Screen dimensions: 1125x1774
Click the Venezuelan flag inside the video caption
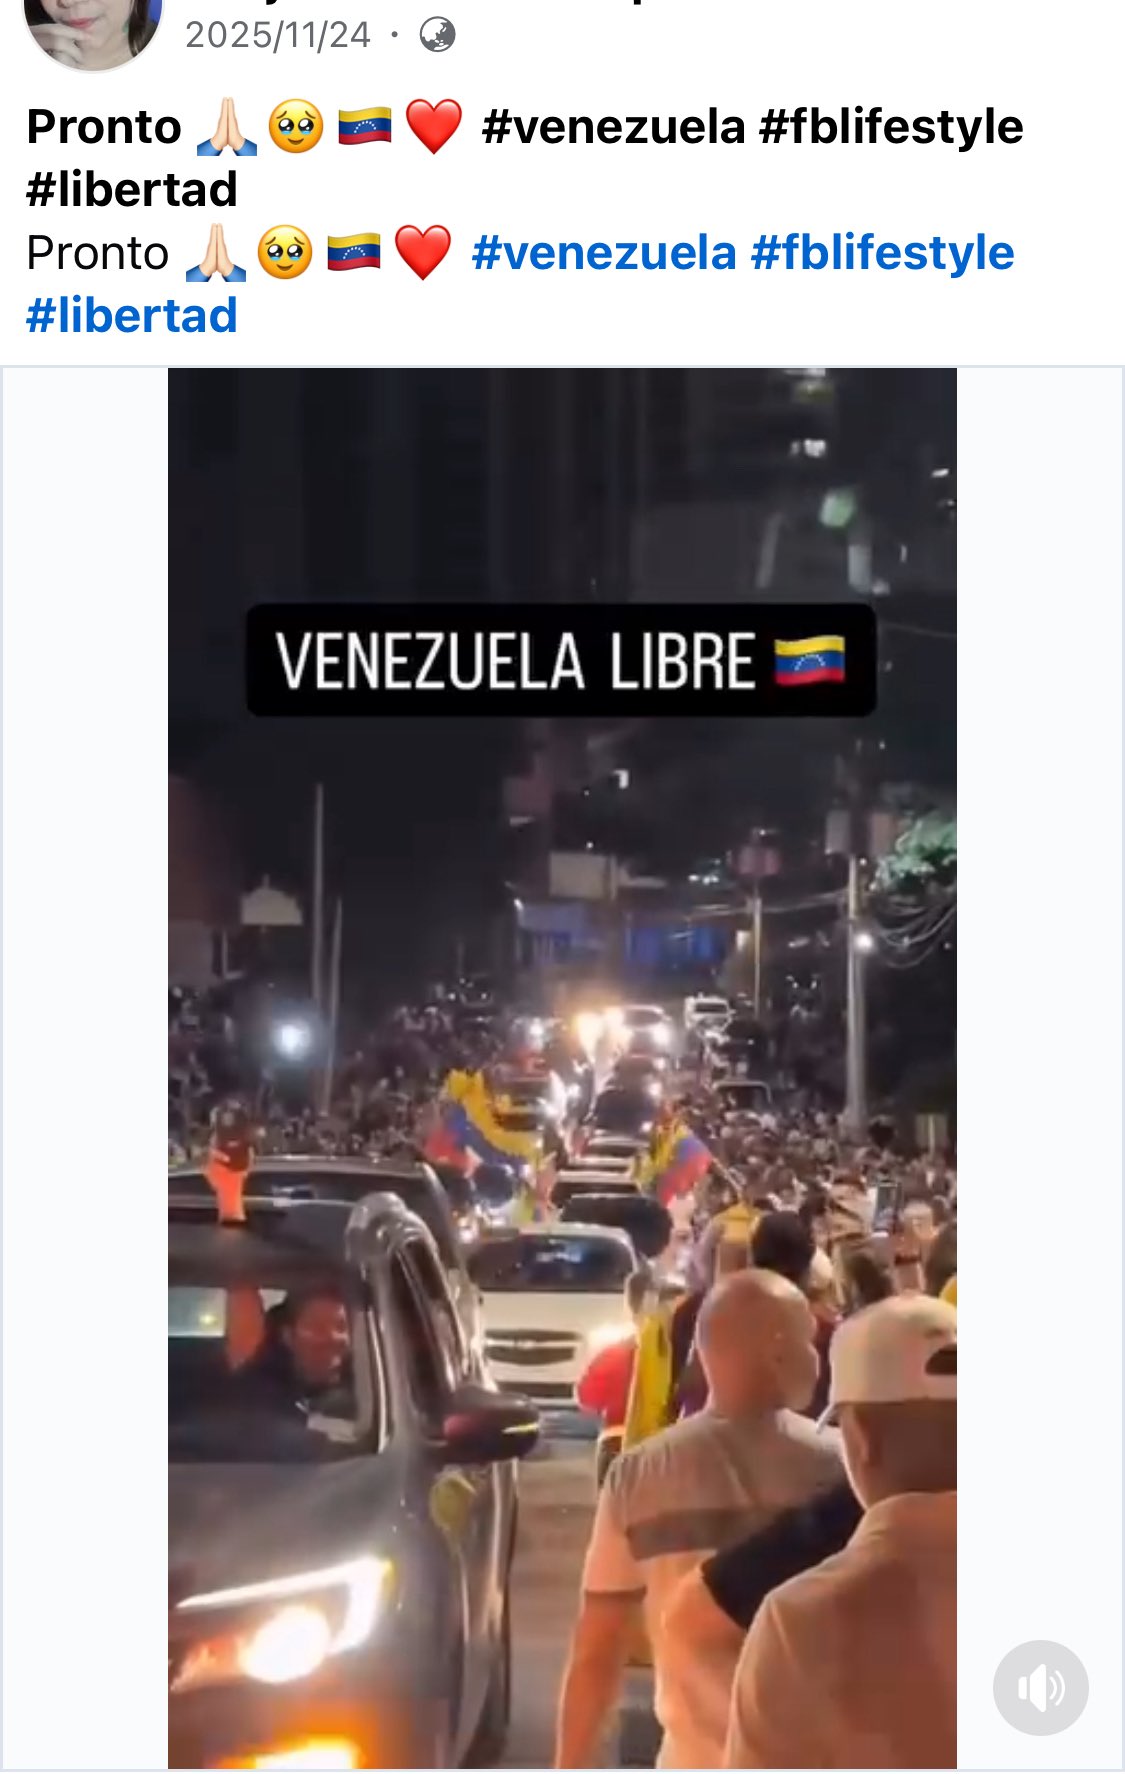coord(809,661)
